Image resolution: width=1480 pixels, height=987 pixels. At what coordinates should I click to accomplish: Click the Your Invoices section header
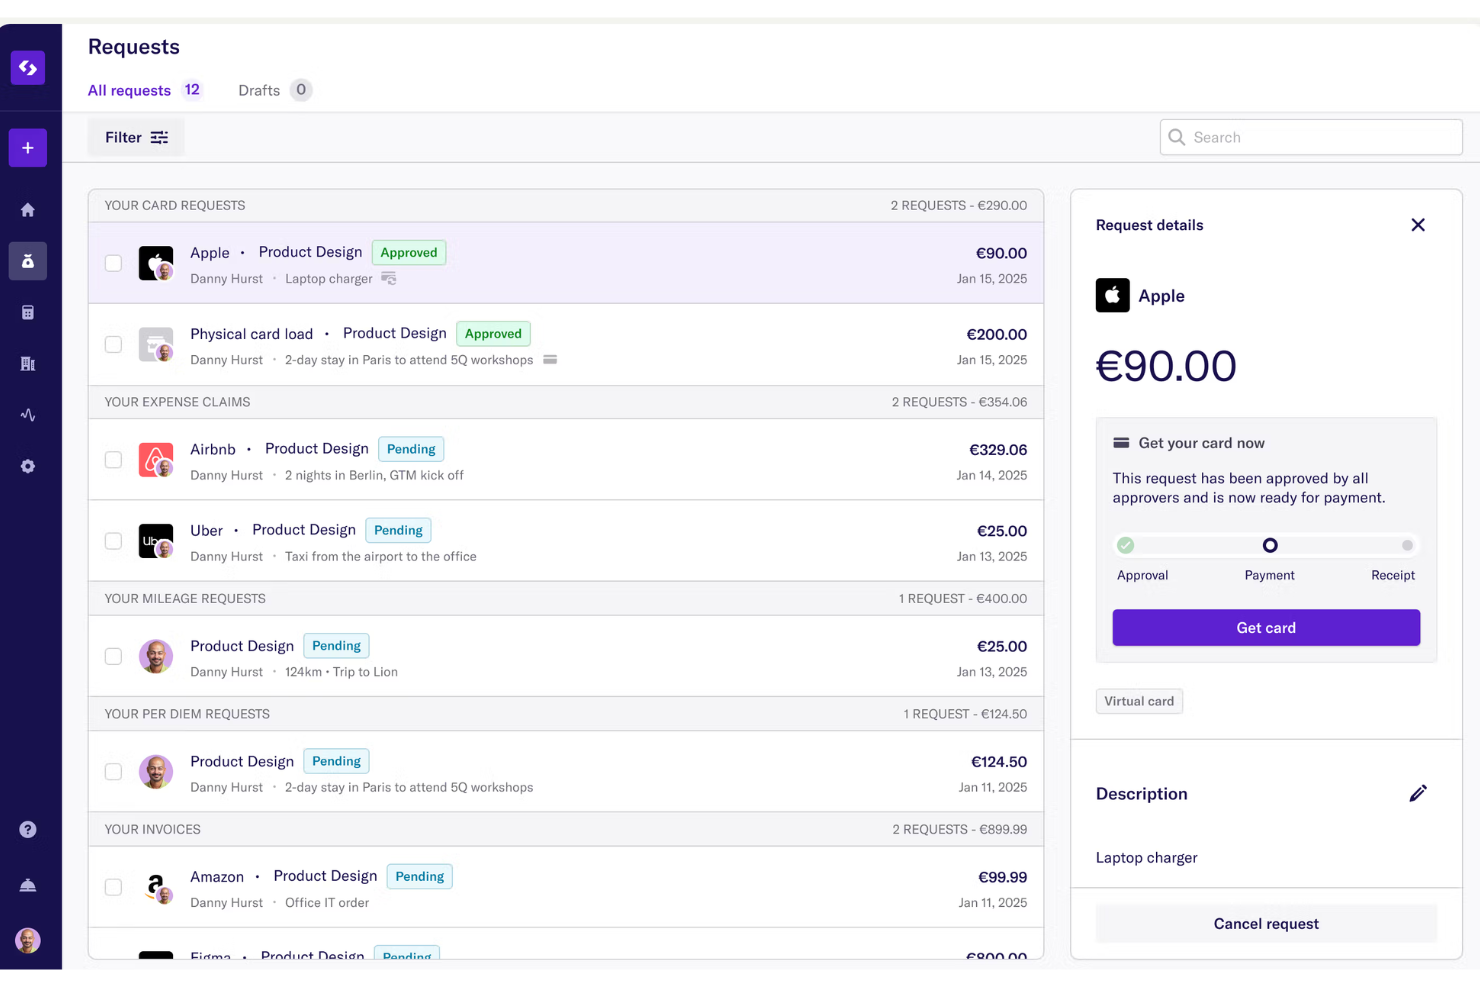coord(566,829)
